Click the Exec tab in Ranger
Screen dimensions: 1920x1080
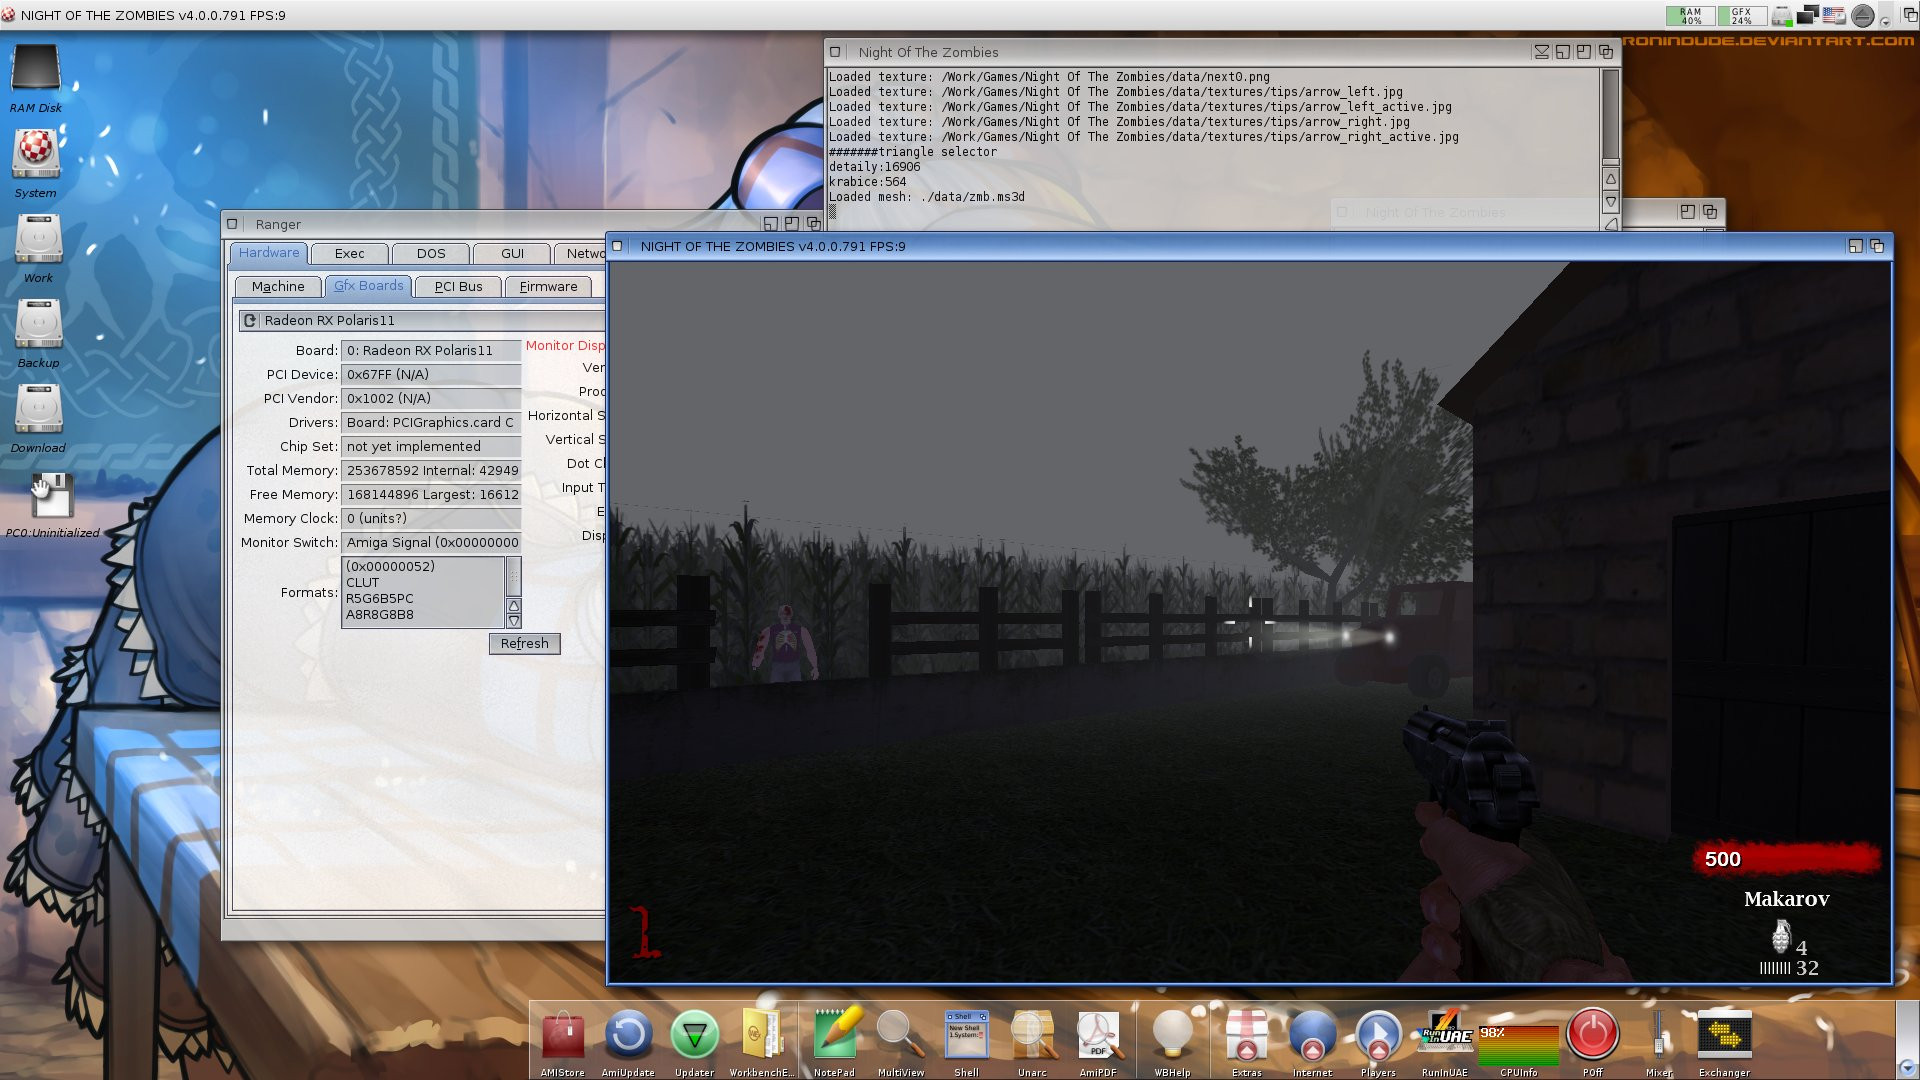click(x=349, y=253)
